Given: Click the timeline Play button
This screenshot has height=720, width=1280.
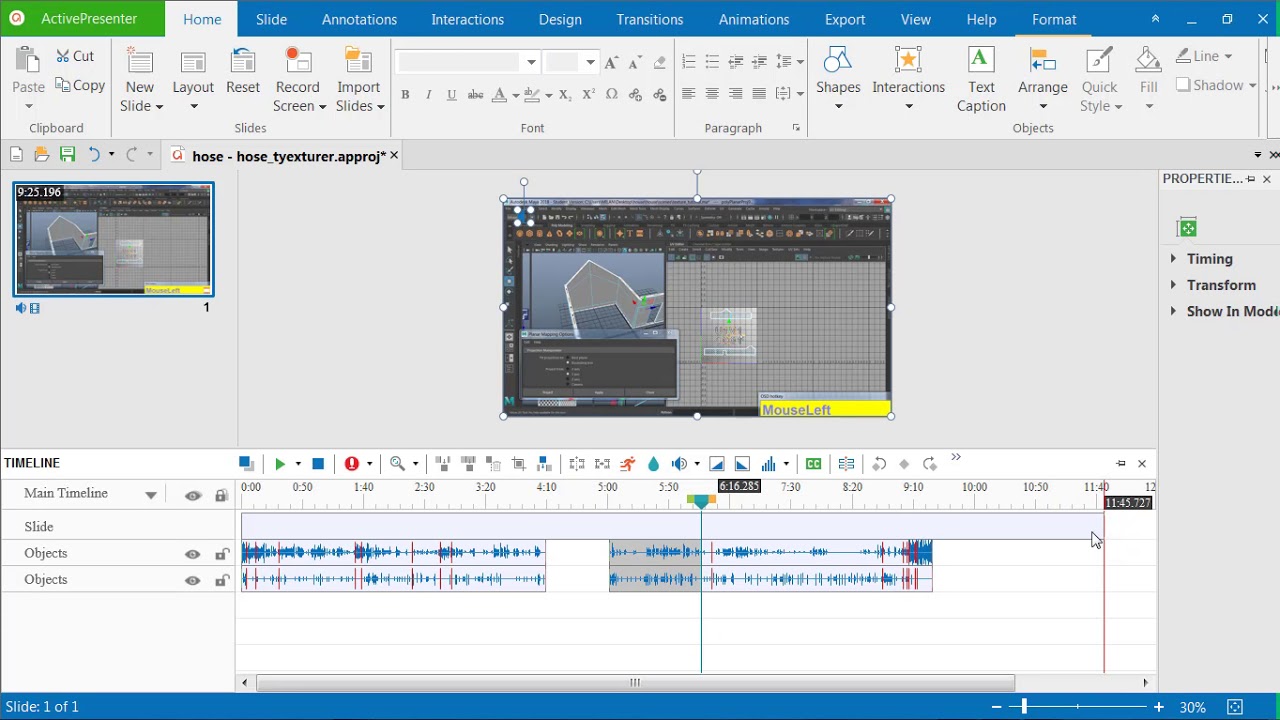Looking at the screenshot, I should click(280, 464).
